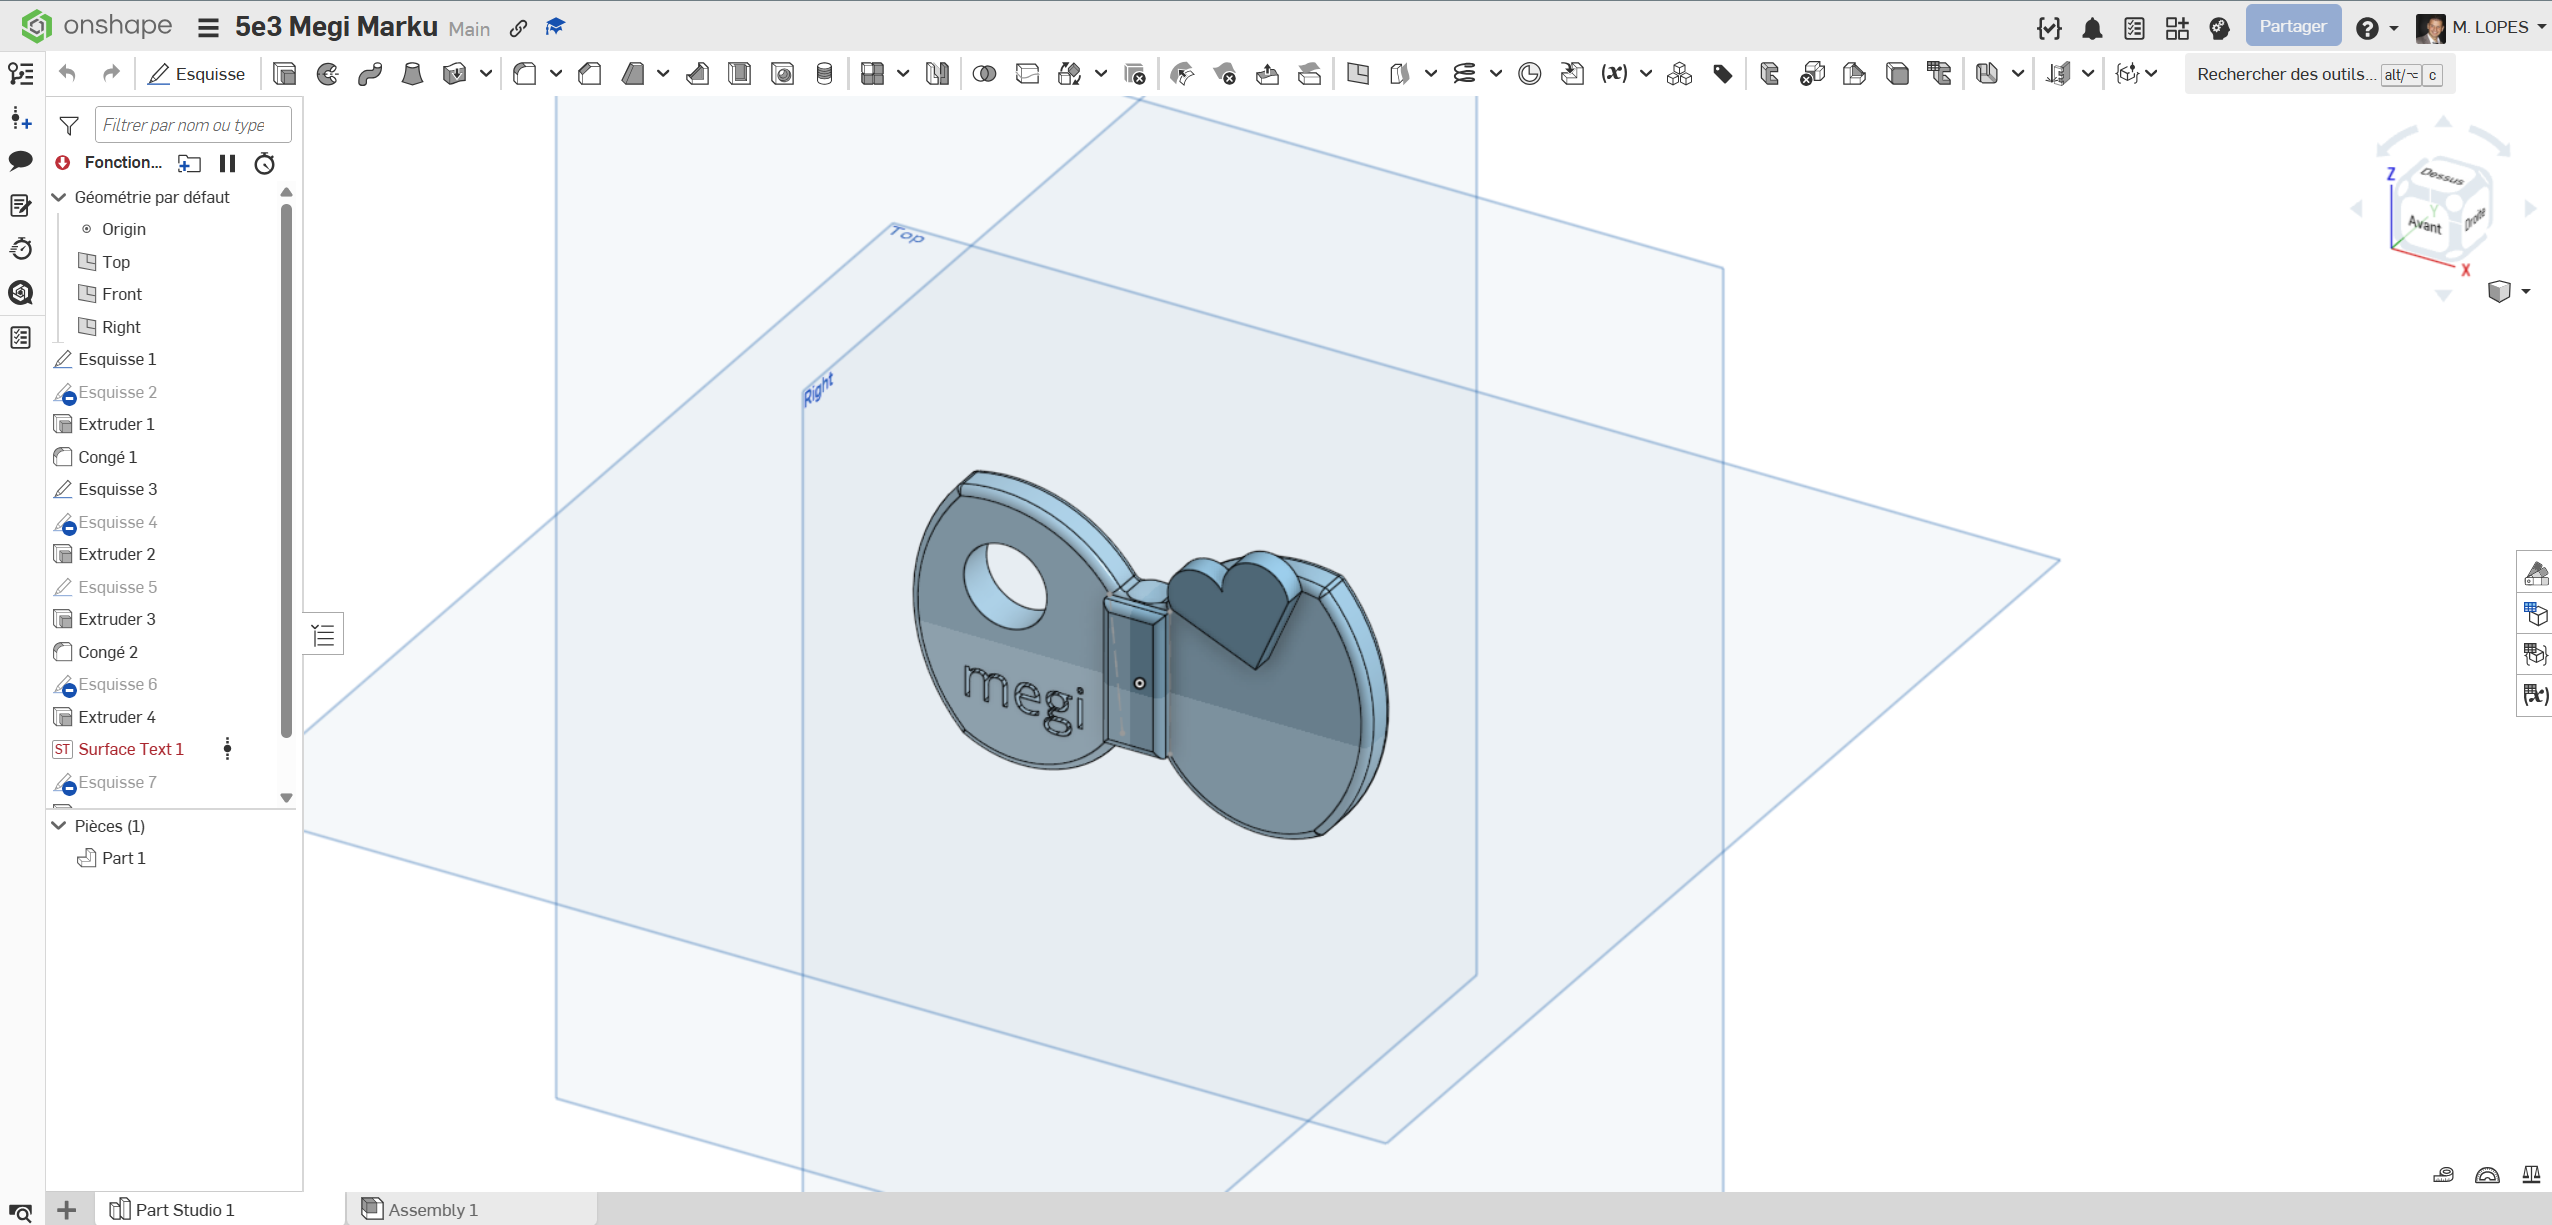
Task: Open the notifications bell icon
Action: point(2092,28)
